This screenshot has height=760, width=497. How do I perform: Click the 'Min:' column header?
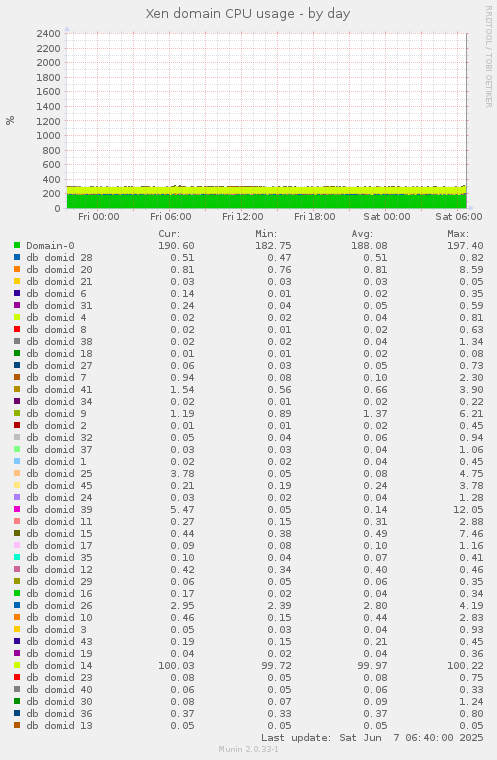(x=267, y=234)
